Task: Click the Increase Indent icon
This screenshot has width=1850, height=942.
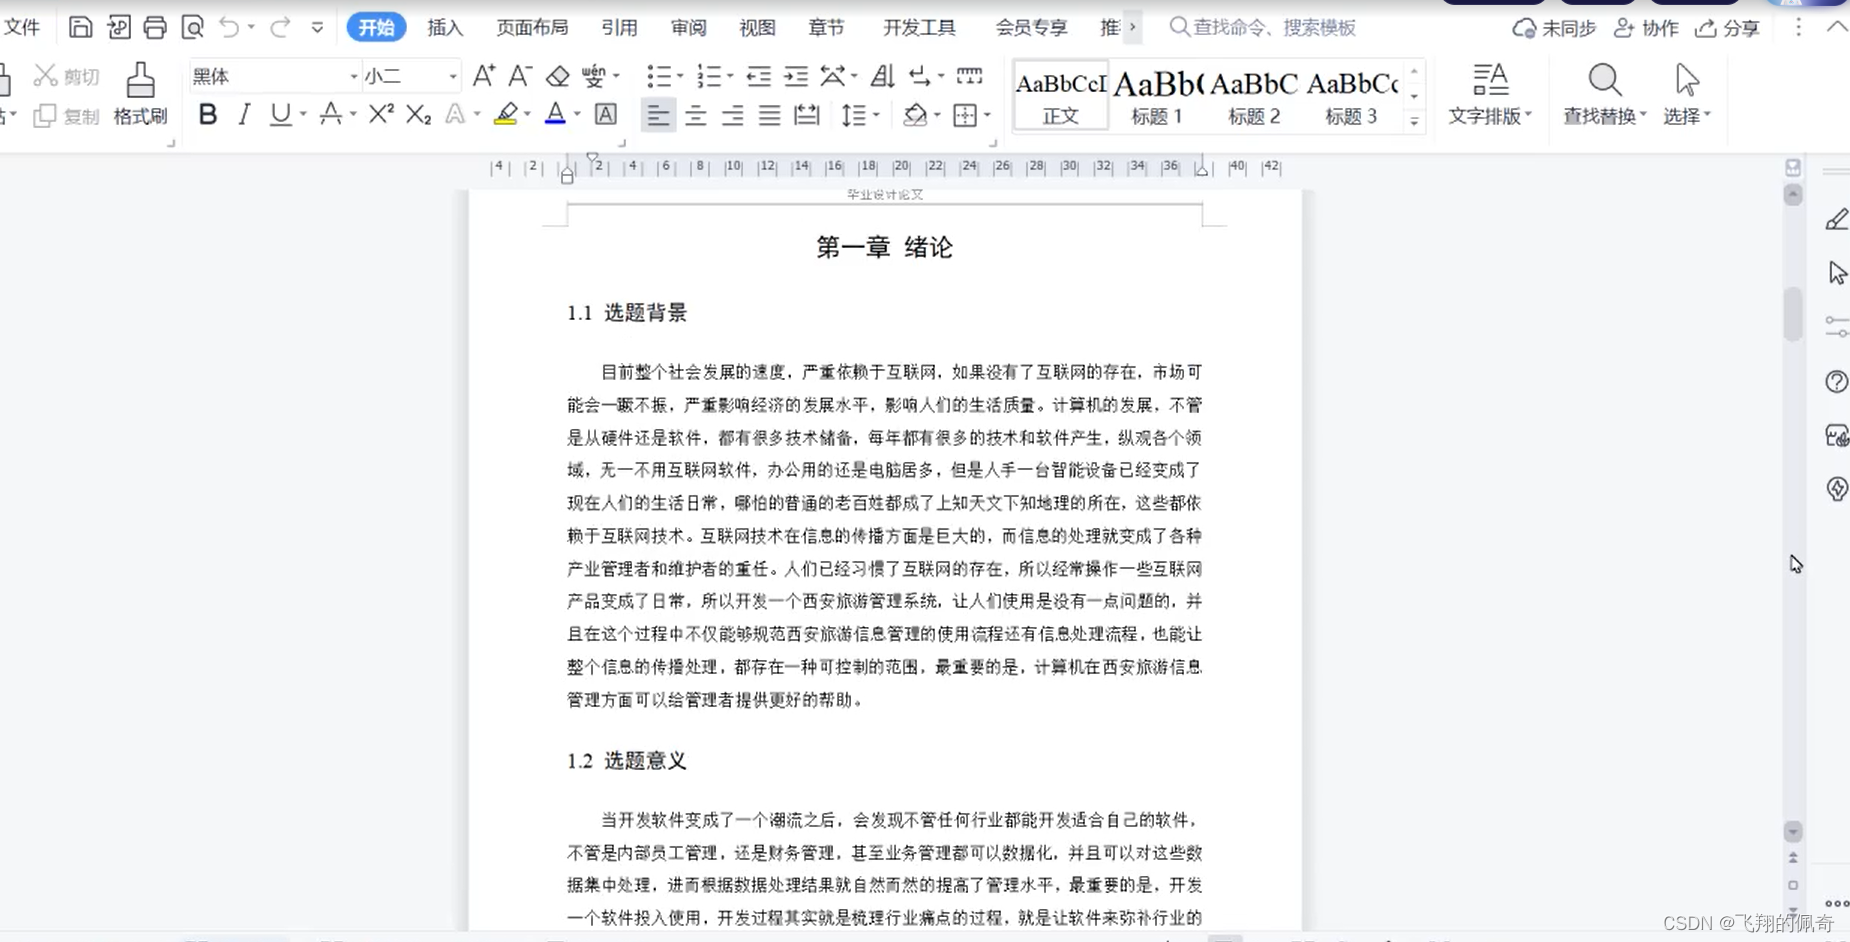Action: 796,76
